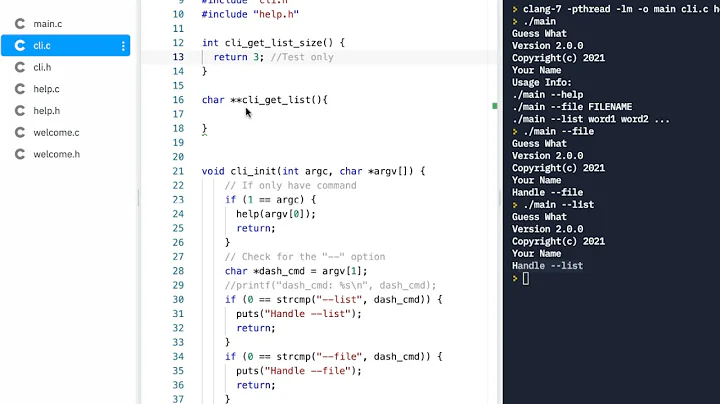This screenshot has width=720, height=404.
Task: Click 'char *dash_cmd = argv[1];' line
Action: pos(296,271)
